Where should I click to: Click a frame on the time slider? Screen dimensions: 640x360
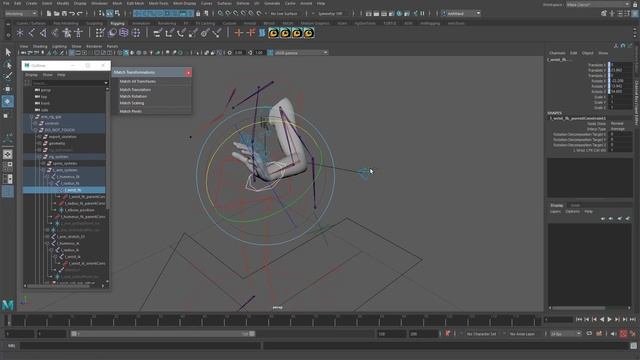(x=273, y=320)
